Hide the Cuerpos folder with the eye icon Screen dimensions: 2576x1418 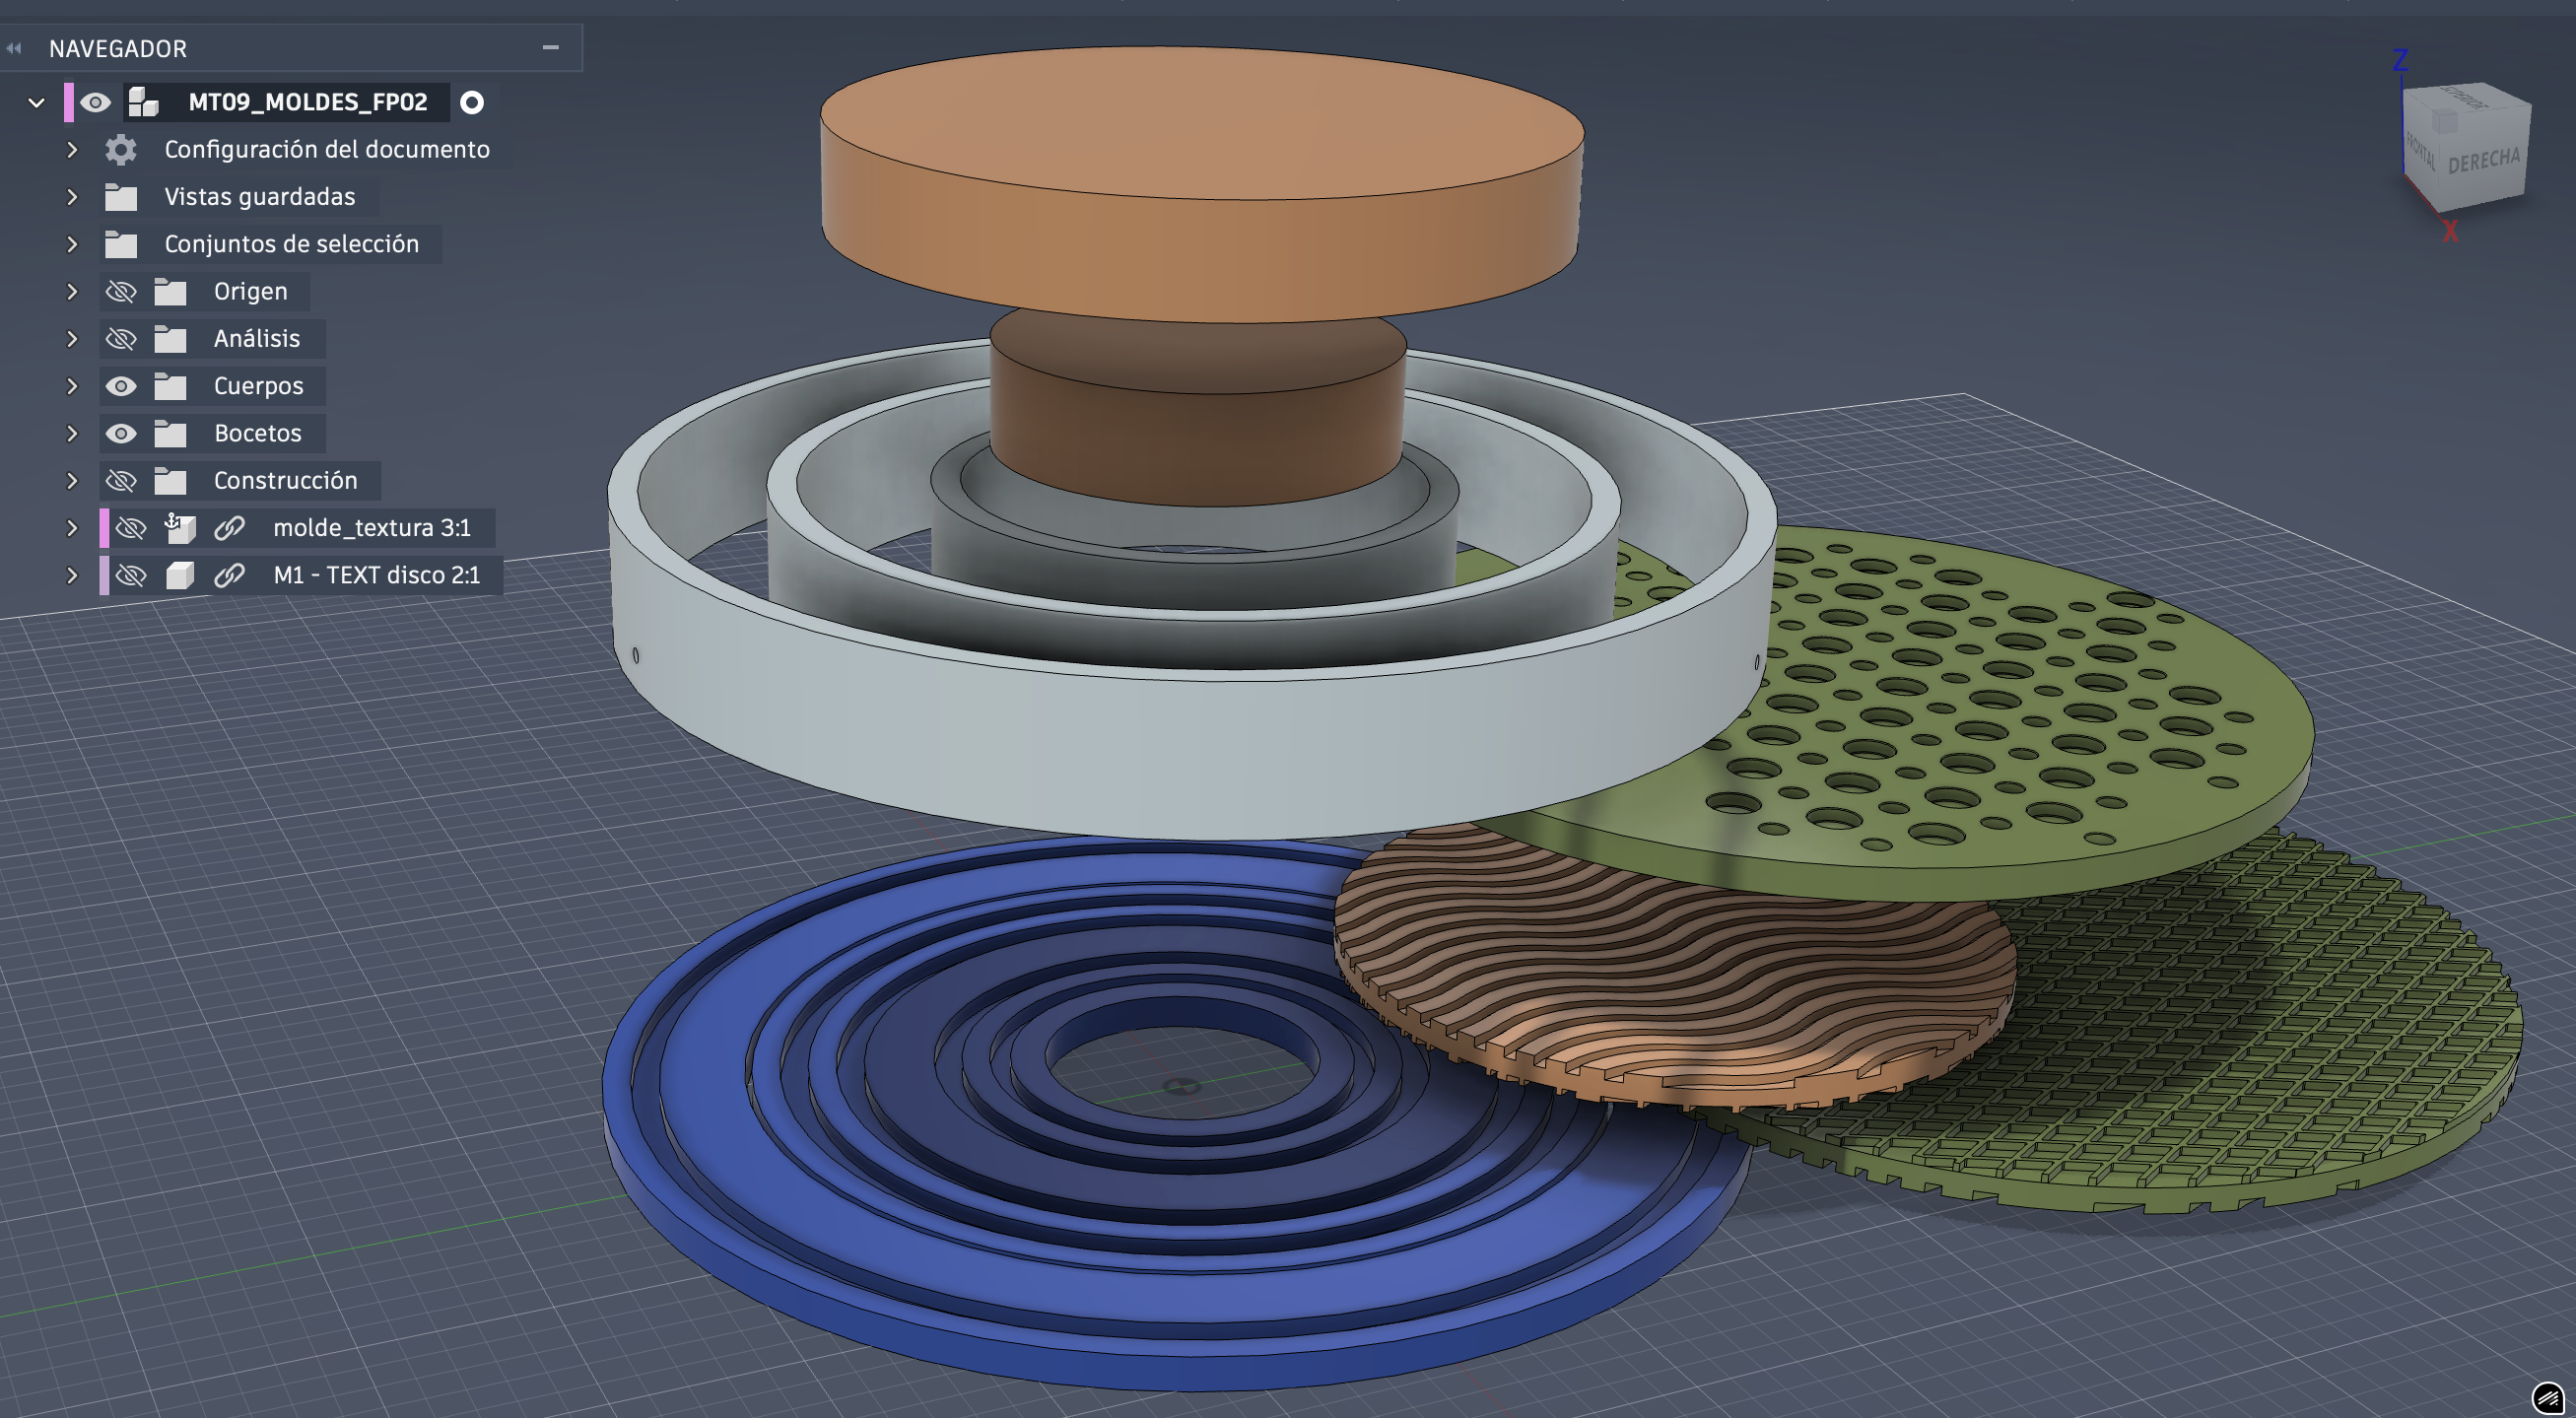pyautogui.click(x=121, y=386)
